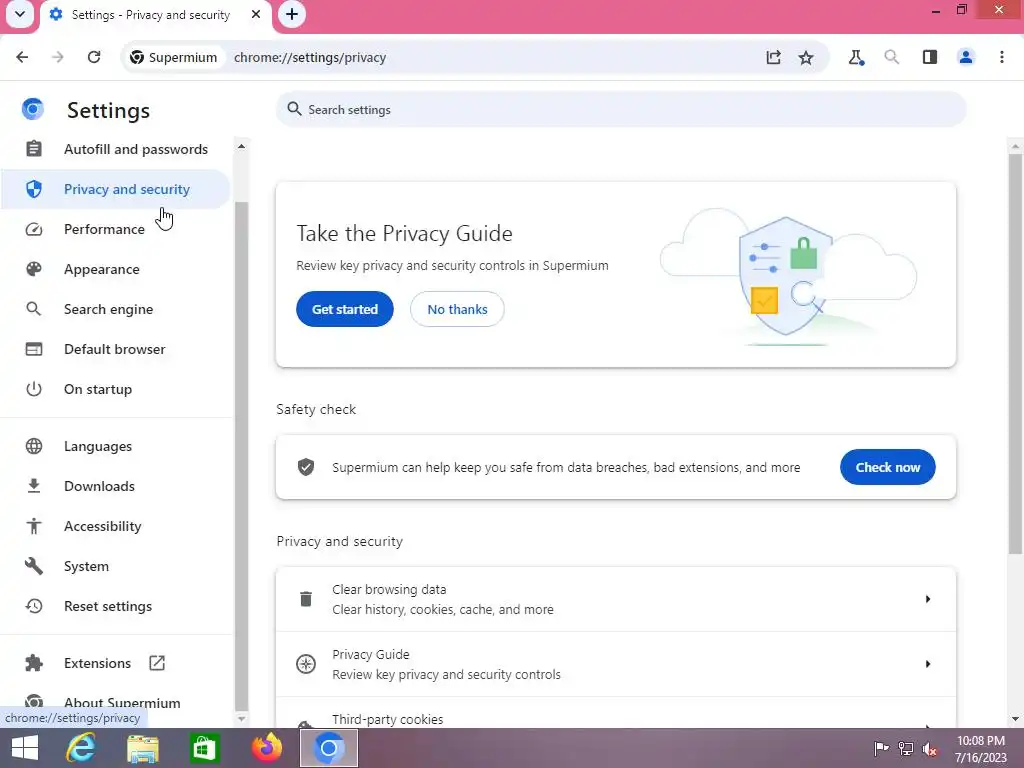The image size is (1024, 768).
Task: Click the forward navigation arrow
Action: [x=58, y=57]
